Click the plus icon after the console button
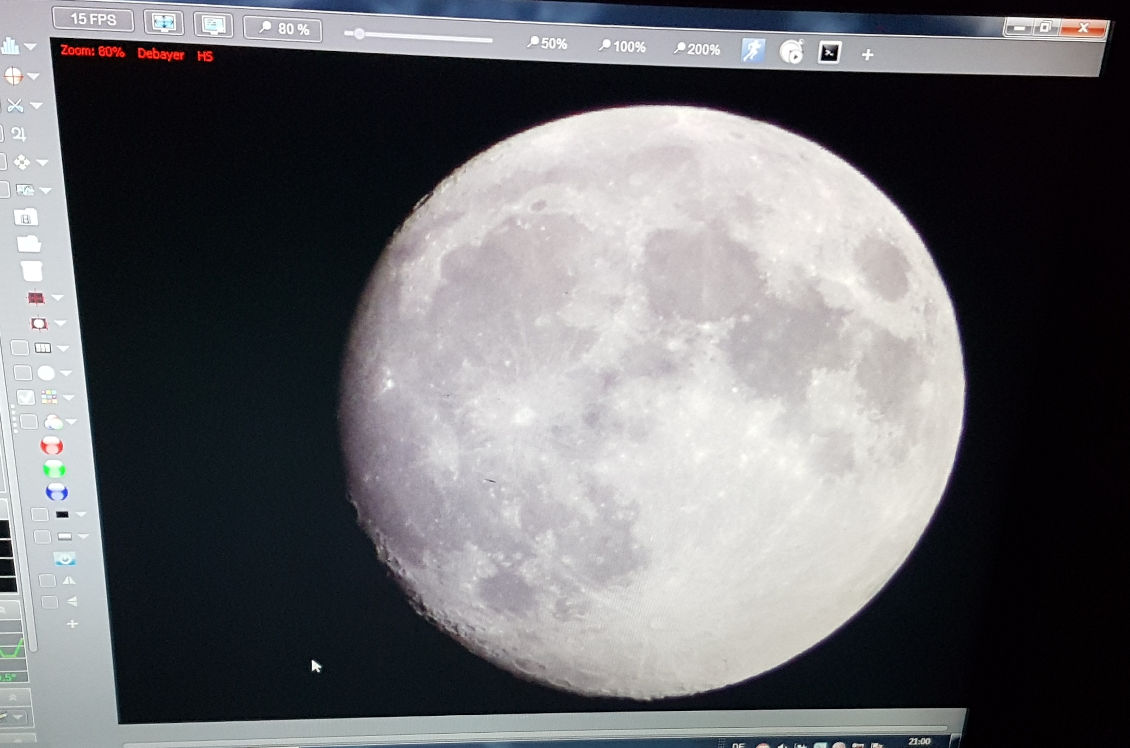Screen dimensions: 1130x748 coord(868,55)
